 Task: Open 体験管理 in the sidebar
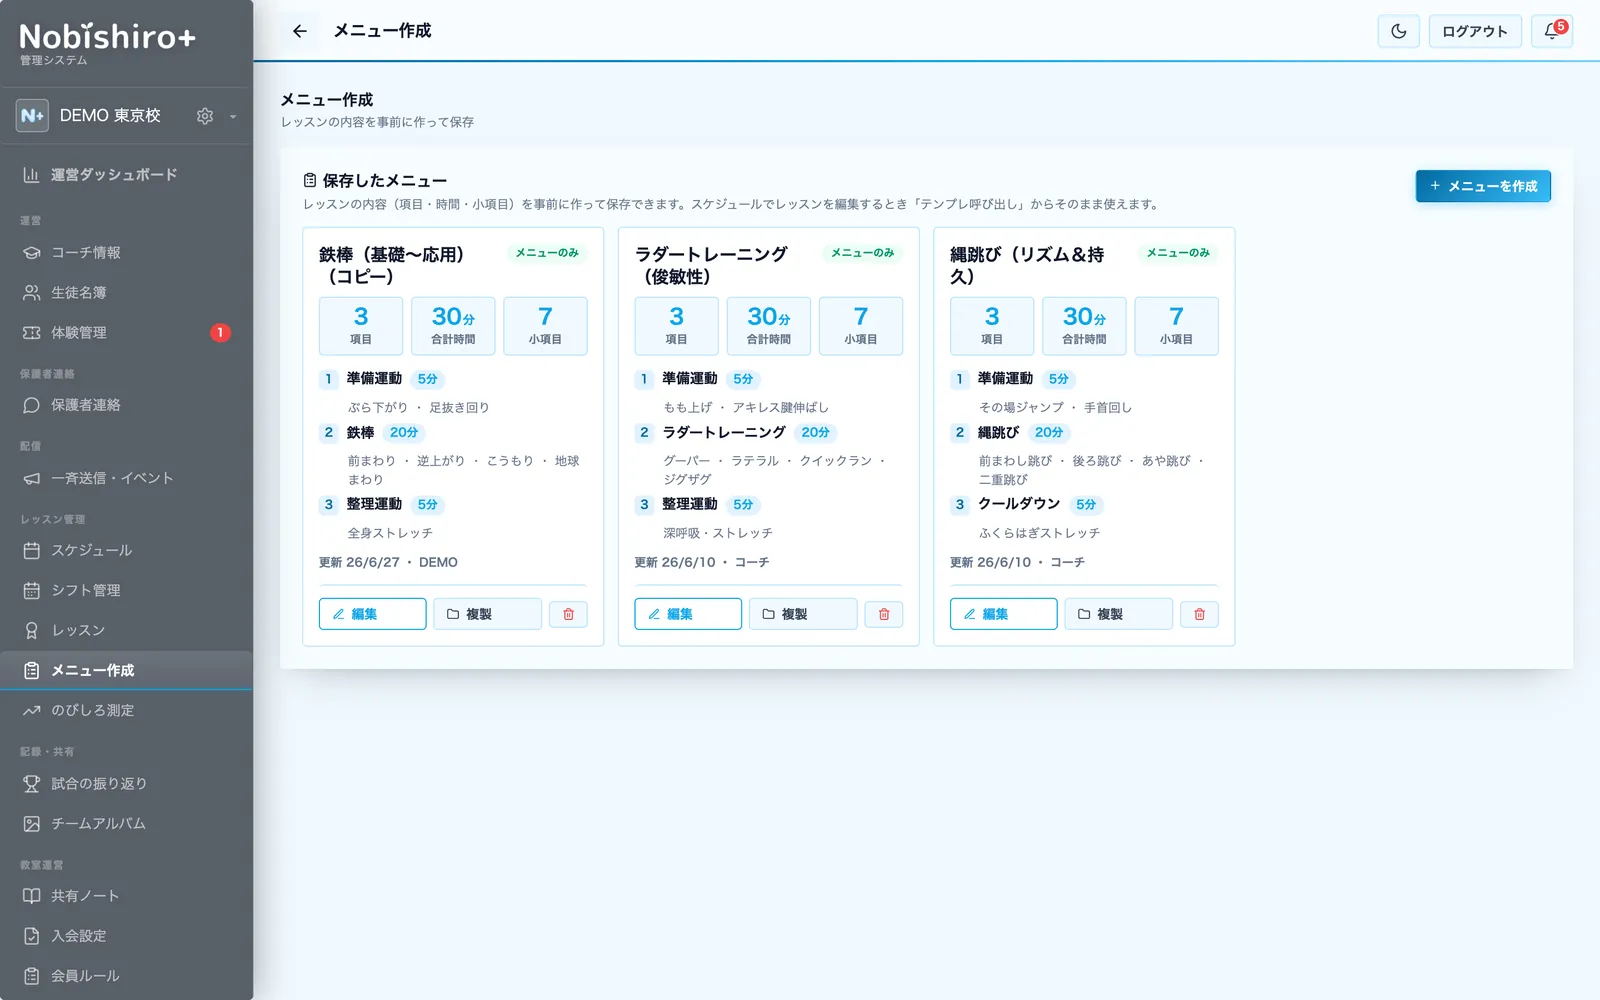click(x=126, y=333)
